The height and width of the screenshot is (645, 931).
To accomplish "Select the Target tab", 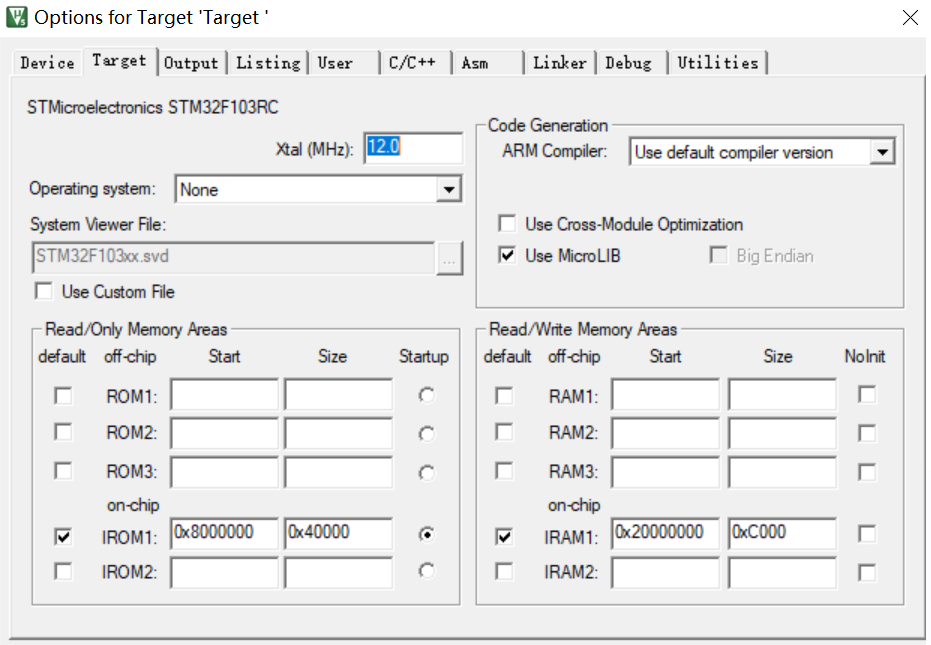I will 119,61.
